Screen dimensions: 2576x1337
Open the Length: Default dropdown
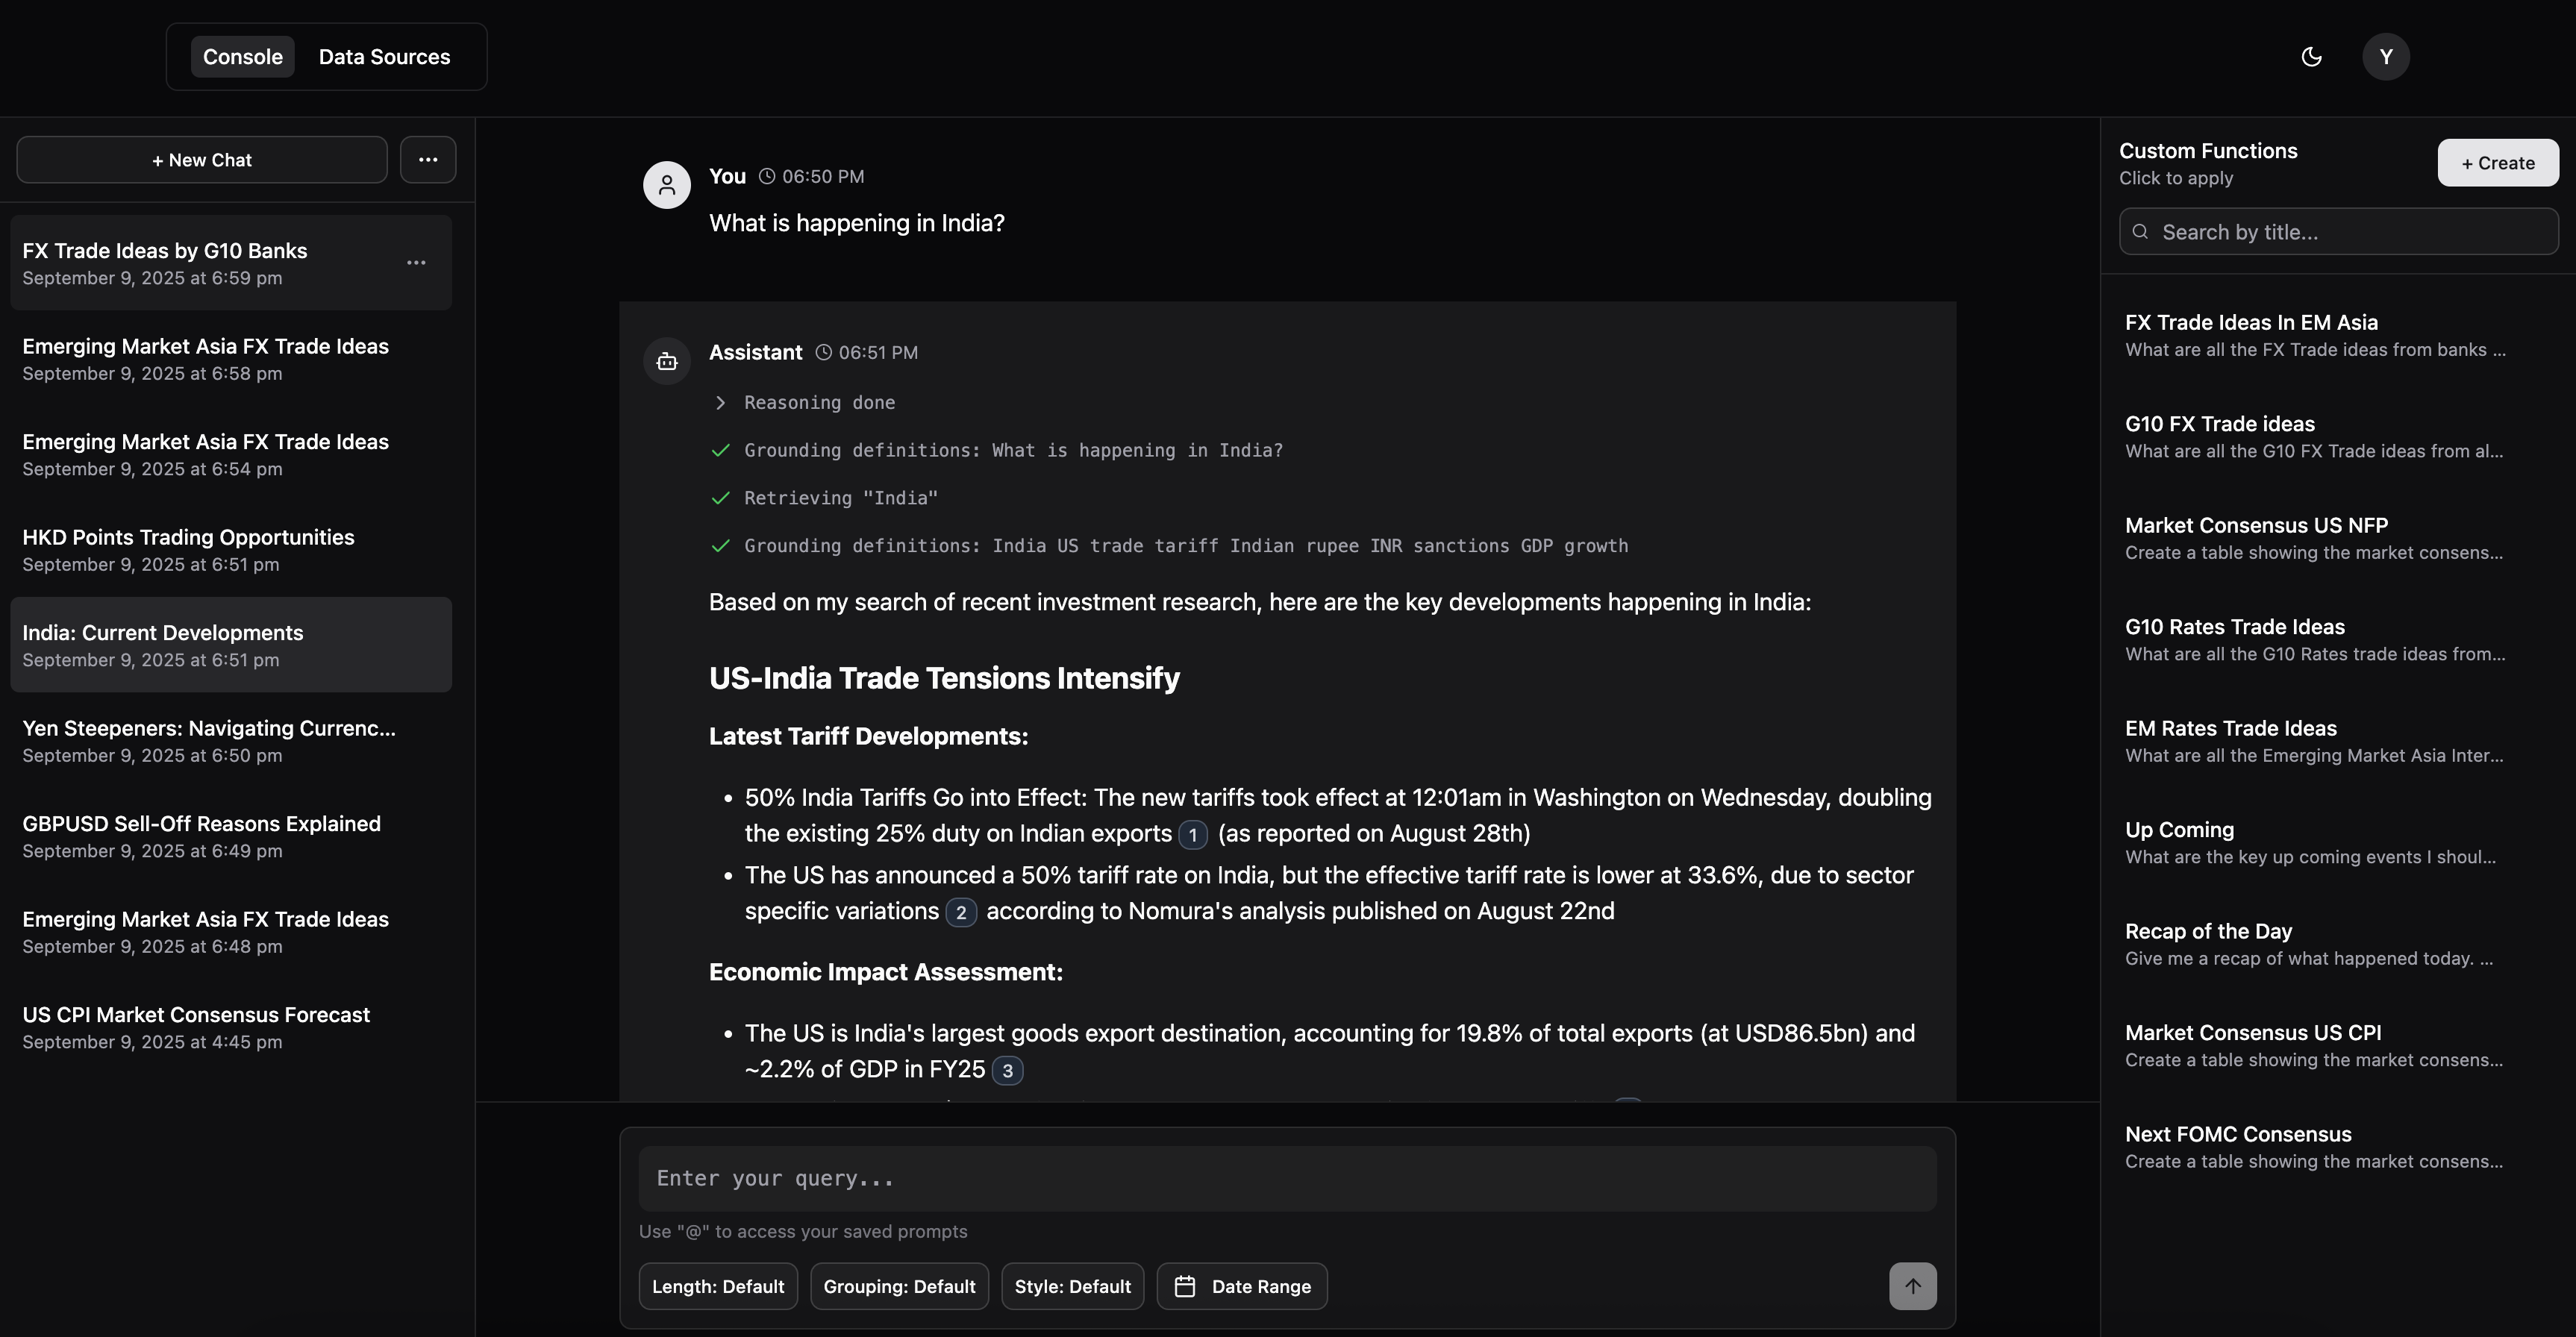717,1286
